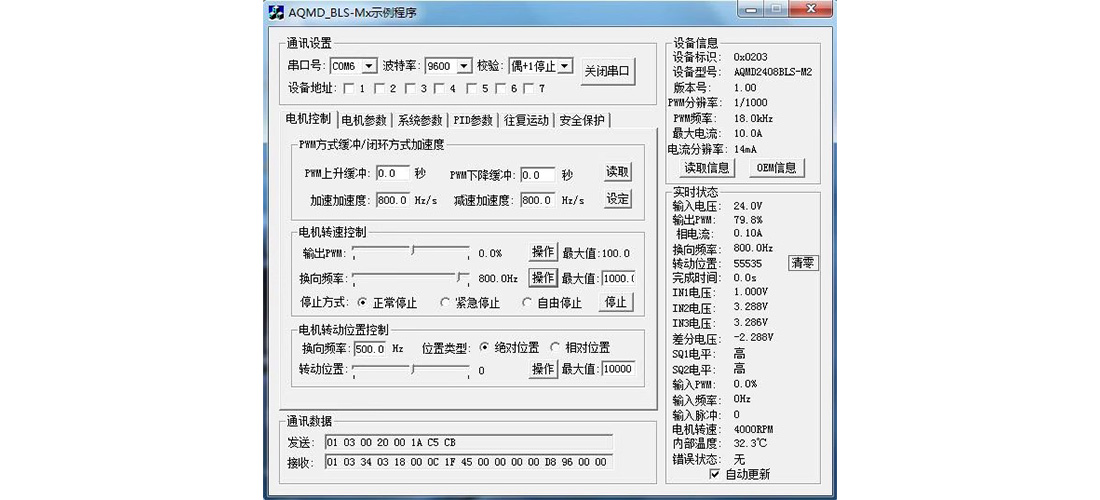Click the 0x0203 device ID value
Image resolution: width=1100 pixels, height=500 pixels.
[751, 56]
